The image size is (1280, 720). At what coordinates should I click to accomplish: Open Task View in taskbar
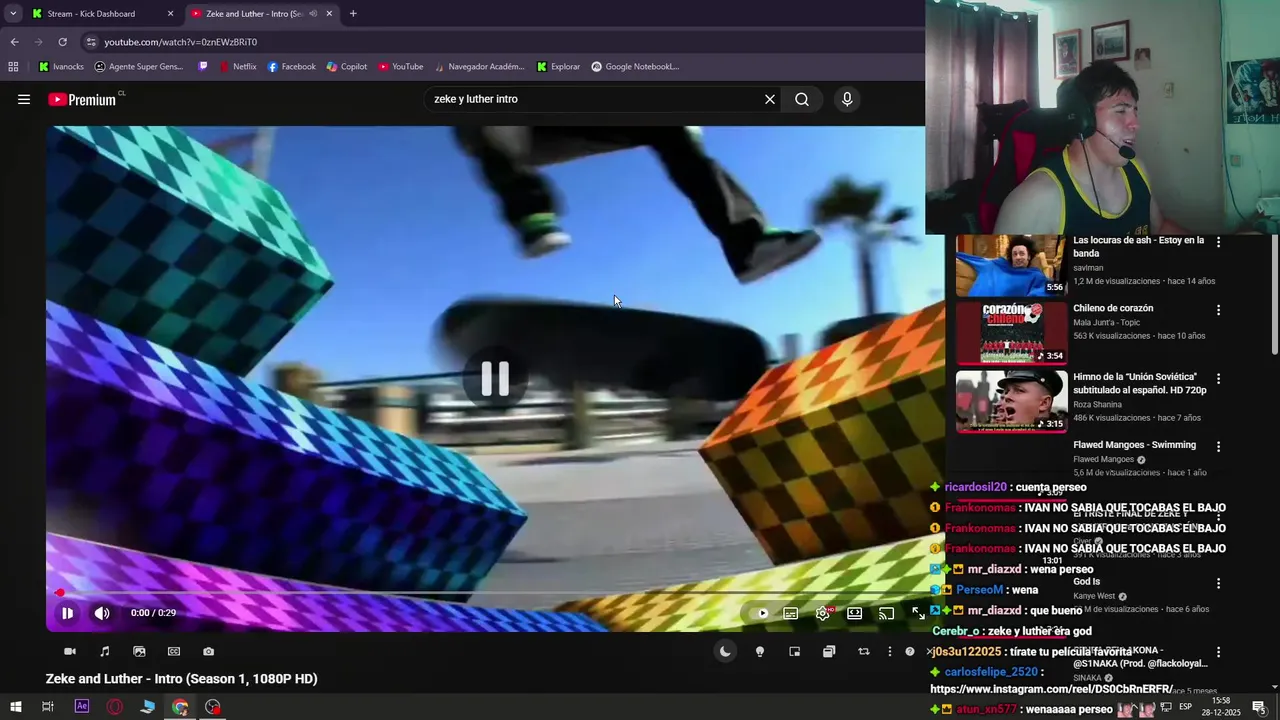click(47, 707)
